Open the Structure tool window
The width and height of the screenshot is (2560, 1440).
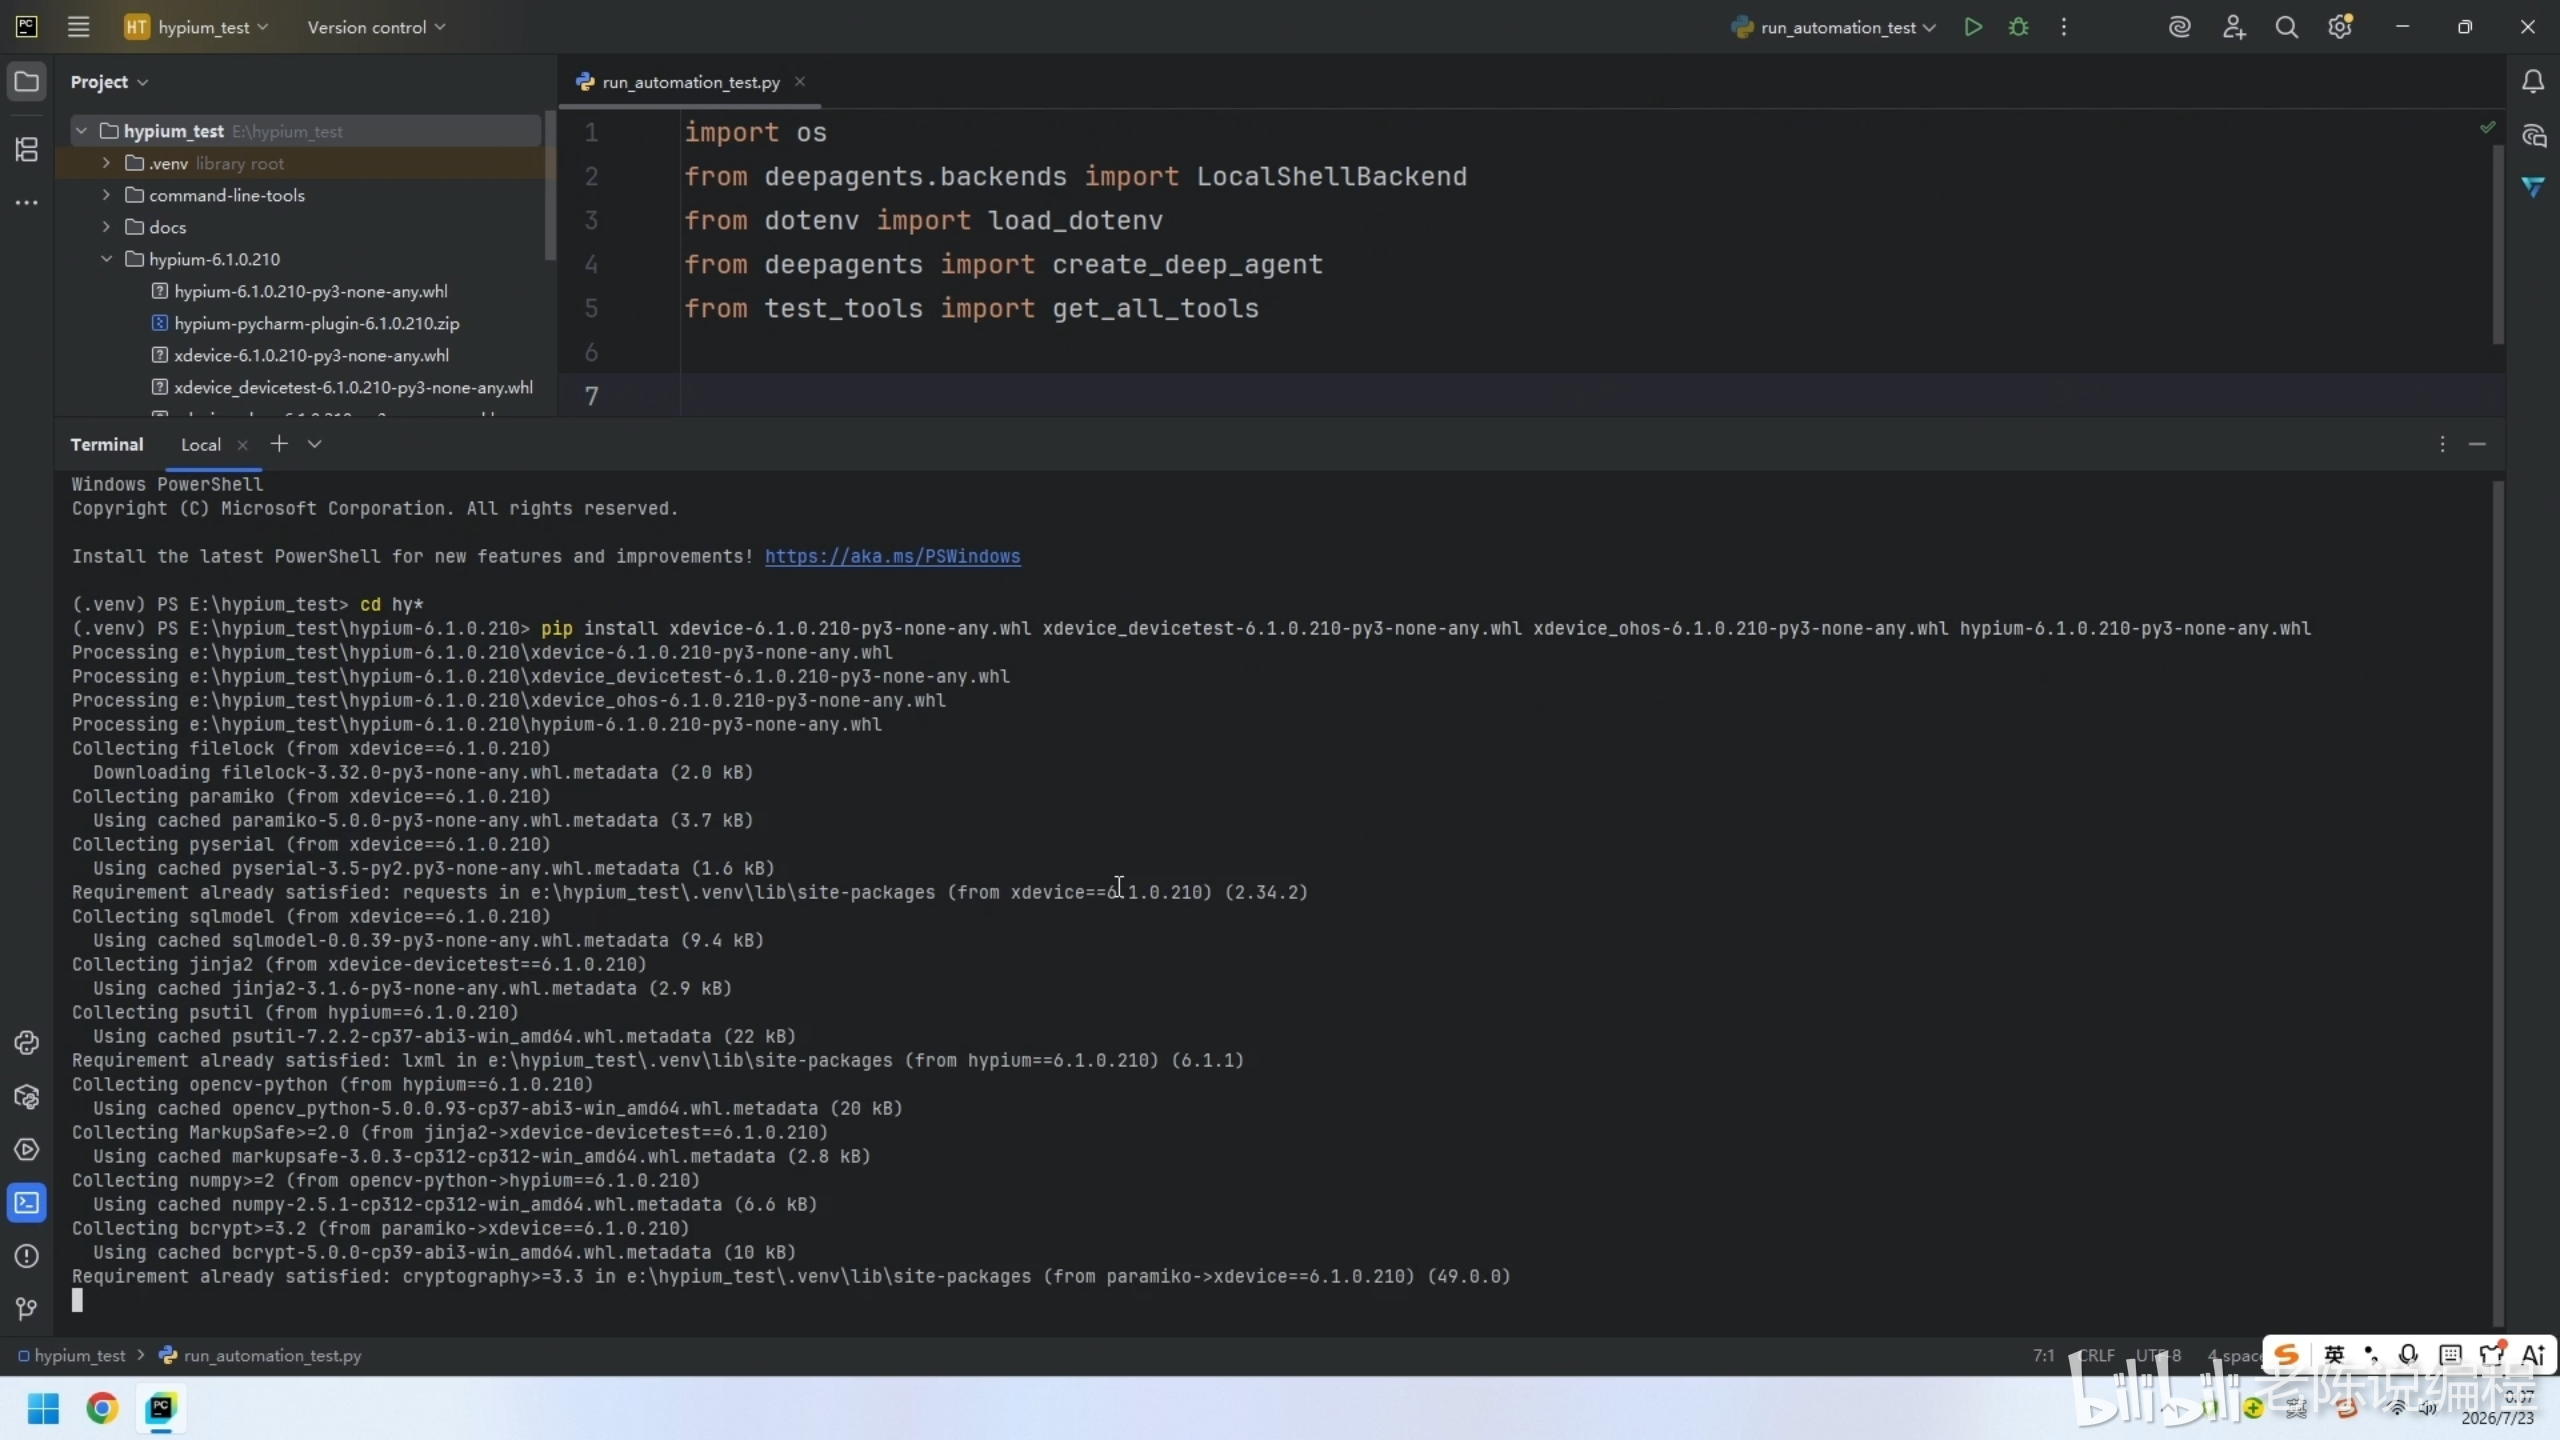27,149
